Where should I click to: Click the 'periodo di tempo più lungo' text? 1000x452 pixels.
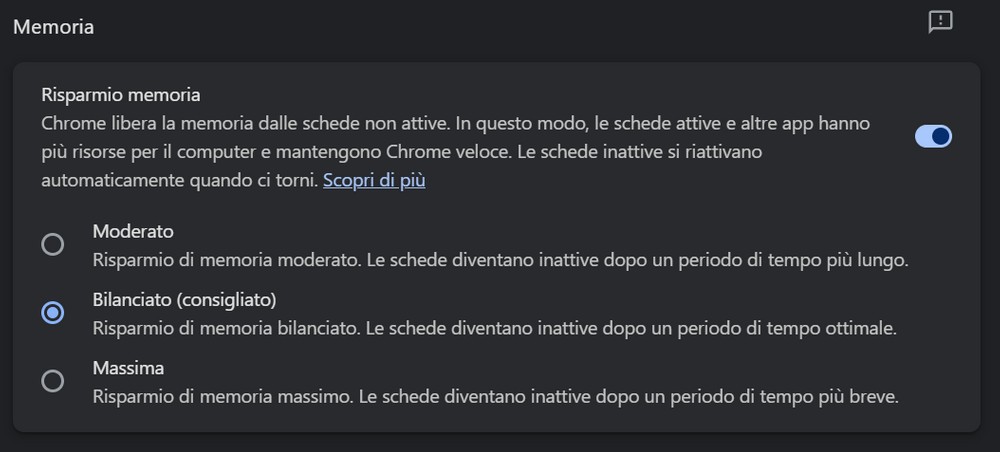click(x=800, y=260)
